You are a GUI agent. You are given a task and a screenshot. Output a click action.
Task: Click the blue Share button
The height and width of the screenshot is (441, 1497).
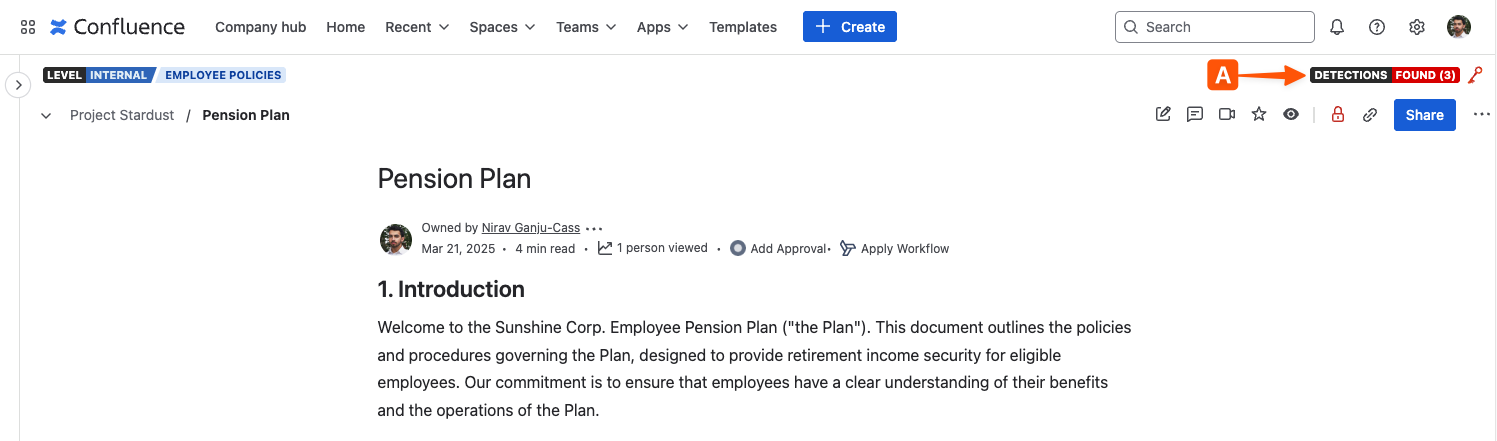click(1424, 115)
